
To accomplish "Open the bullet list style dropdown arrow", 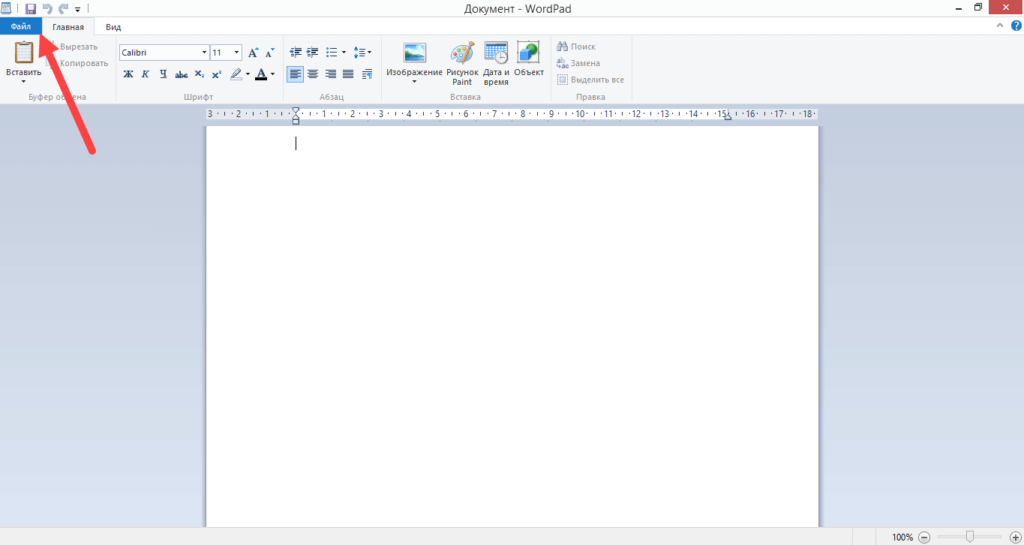I will coord(344,52).
